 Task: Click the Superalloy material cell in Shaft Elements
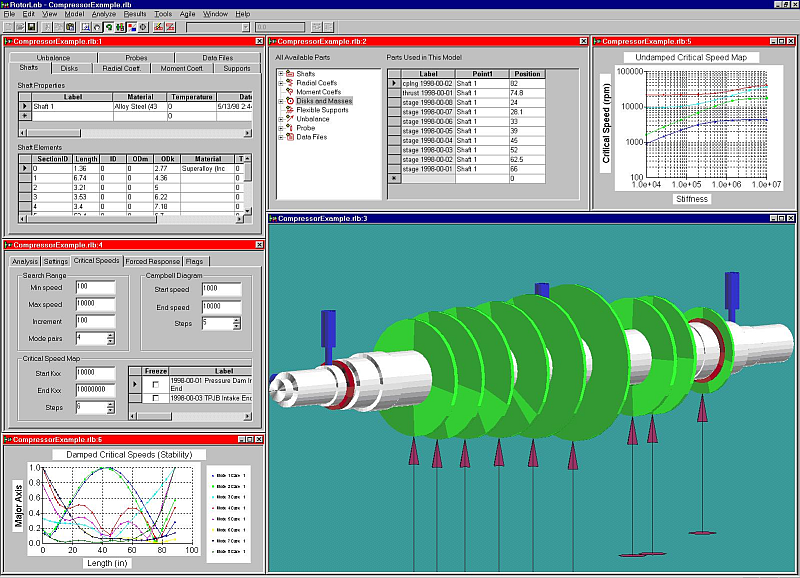(207, 168)
